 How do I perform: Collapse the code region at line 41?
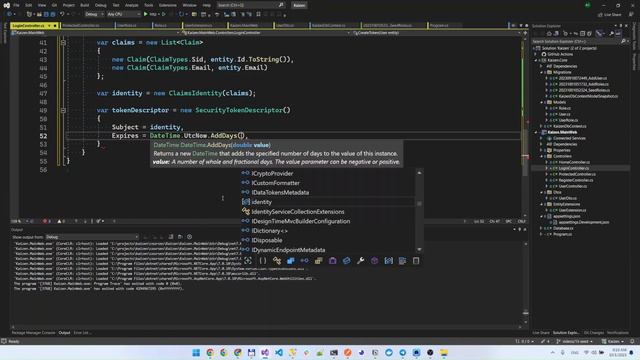point(63,42)
